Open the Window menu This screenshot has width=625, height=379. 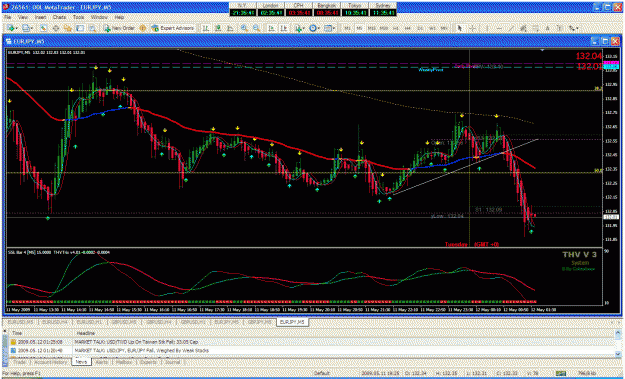[99, 18]
